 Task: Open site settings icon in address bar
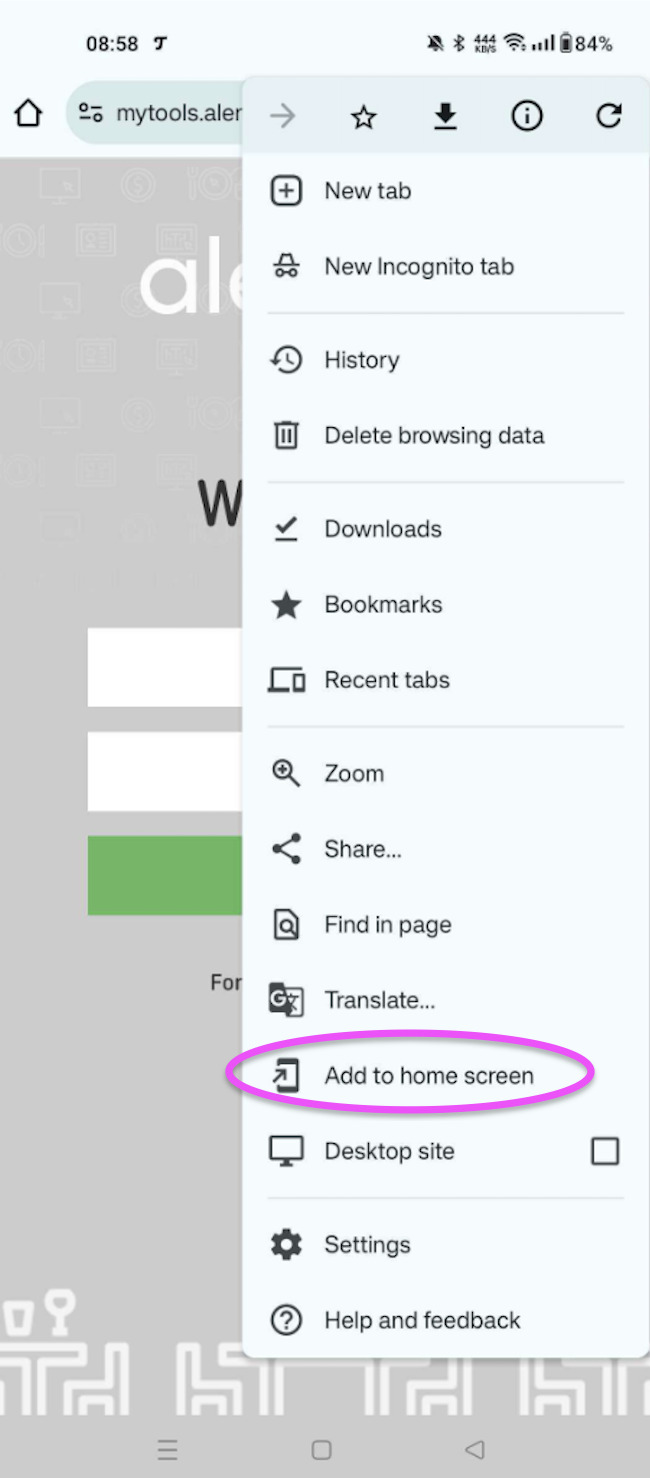[91, 113]
